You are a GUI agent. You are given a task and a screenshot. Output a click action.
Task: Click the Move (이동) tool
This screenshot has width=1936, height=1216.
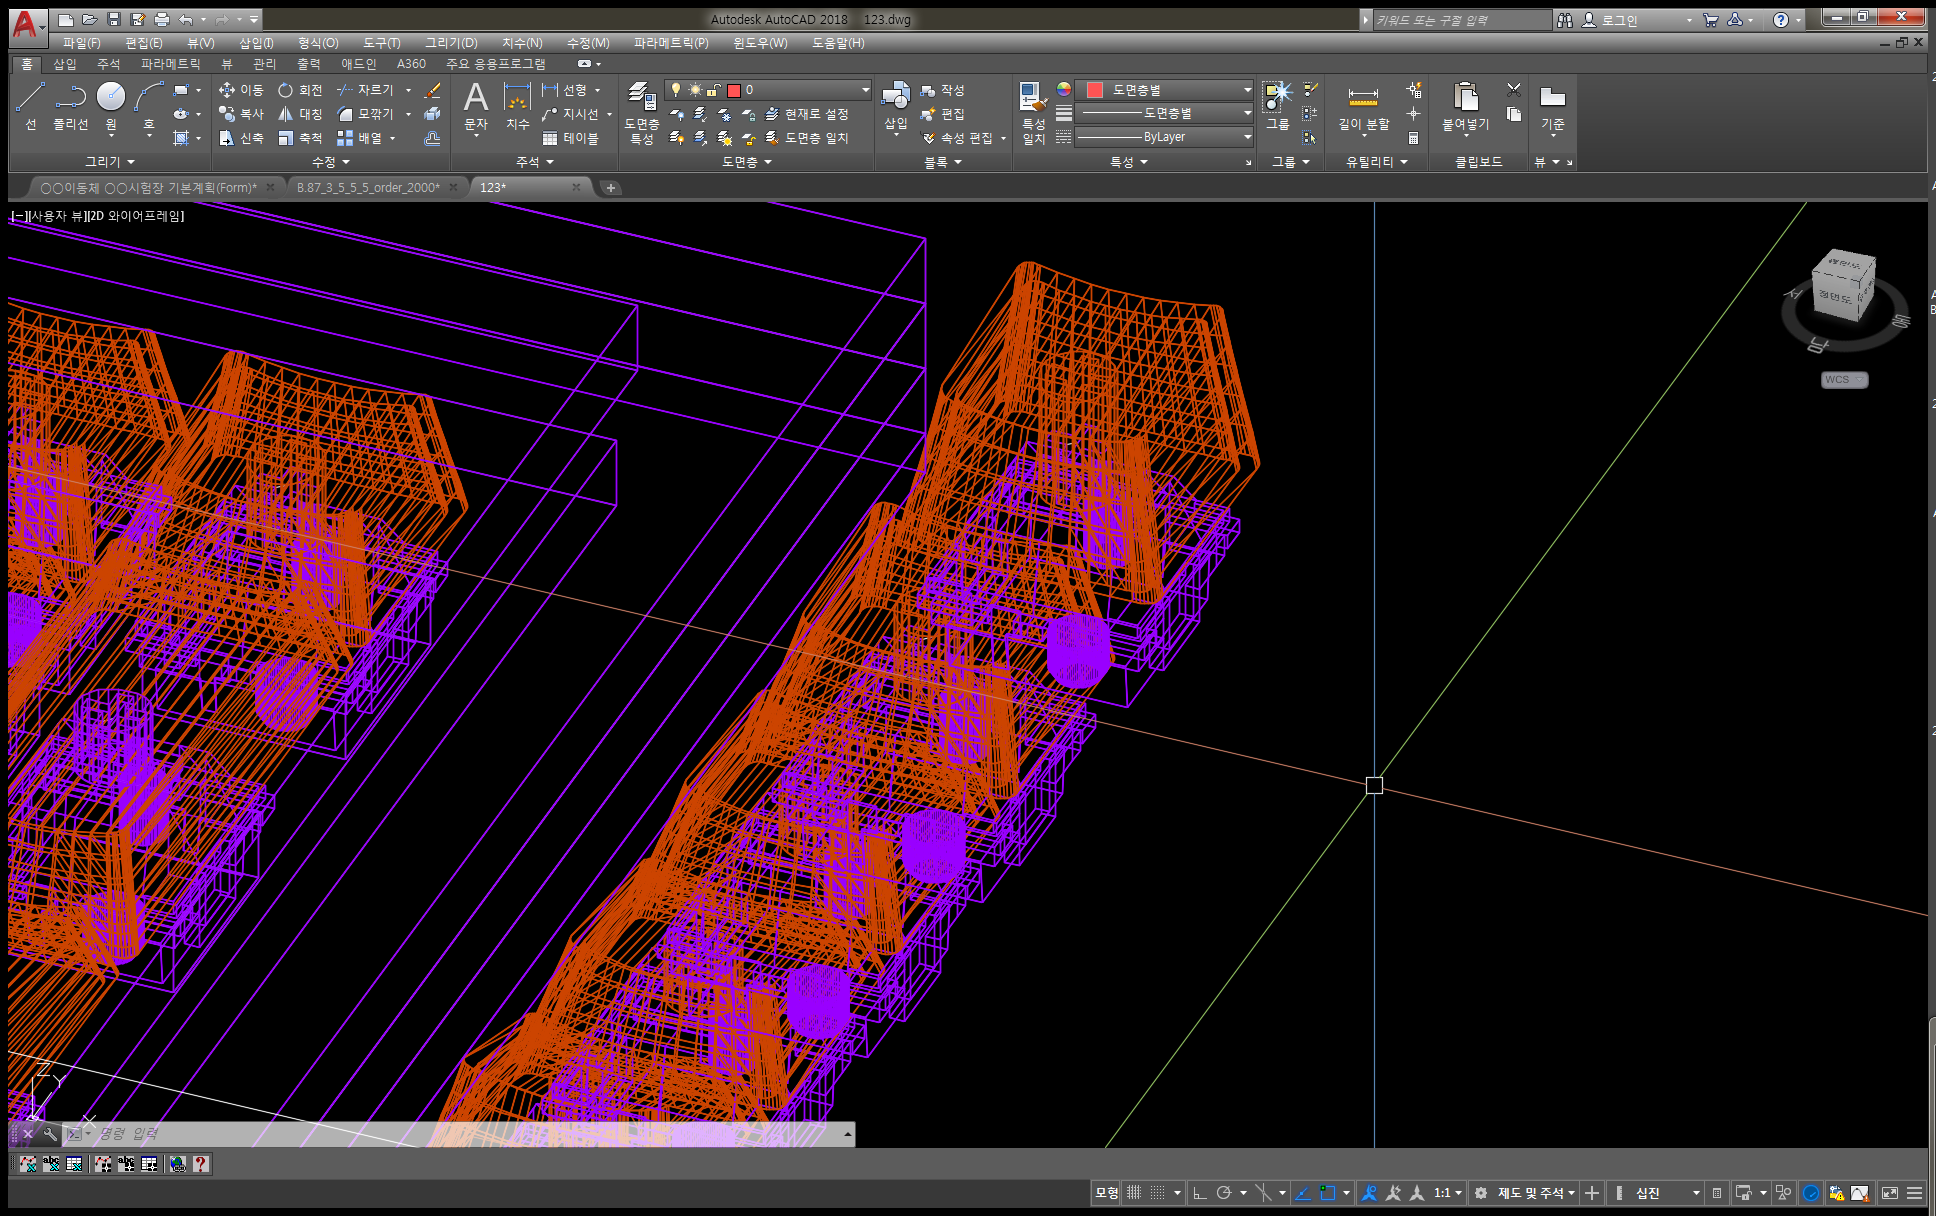(x=241, y=90)
